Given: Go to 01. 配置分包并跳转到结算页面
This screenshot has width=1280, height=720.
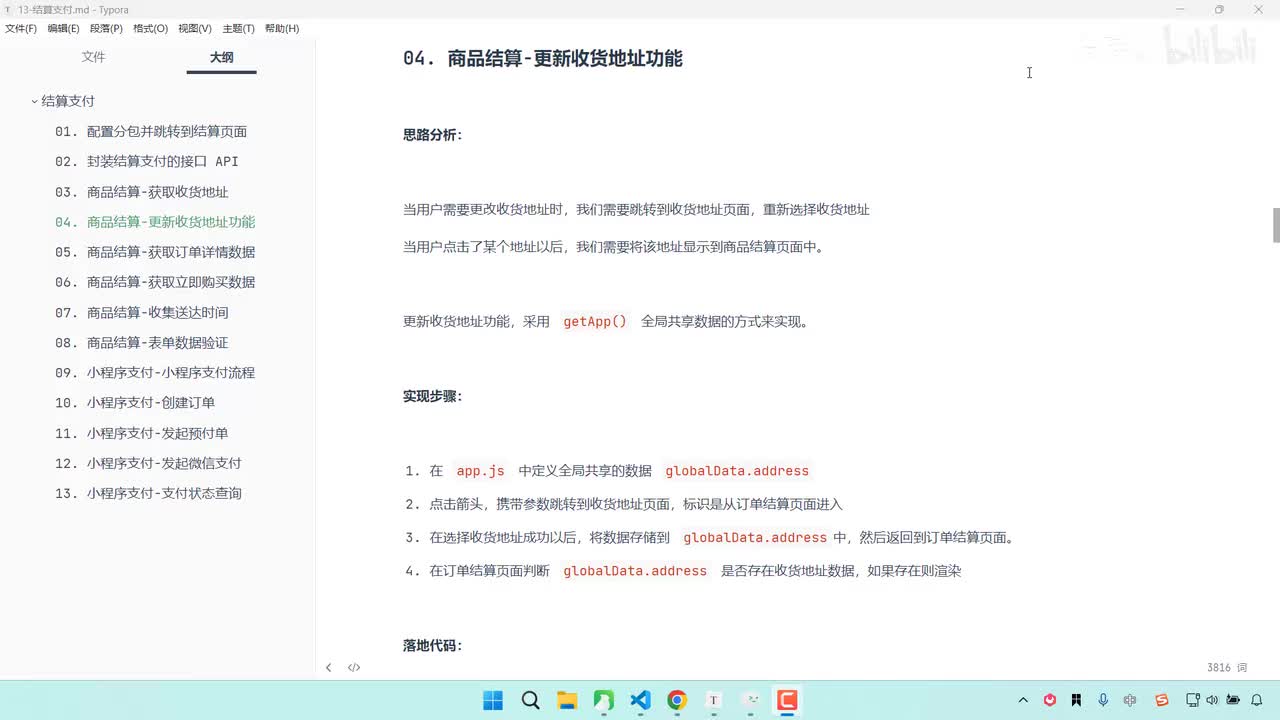Looking at the screenshot, I should coord(151,131).
